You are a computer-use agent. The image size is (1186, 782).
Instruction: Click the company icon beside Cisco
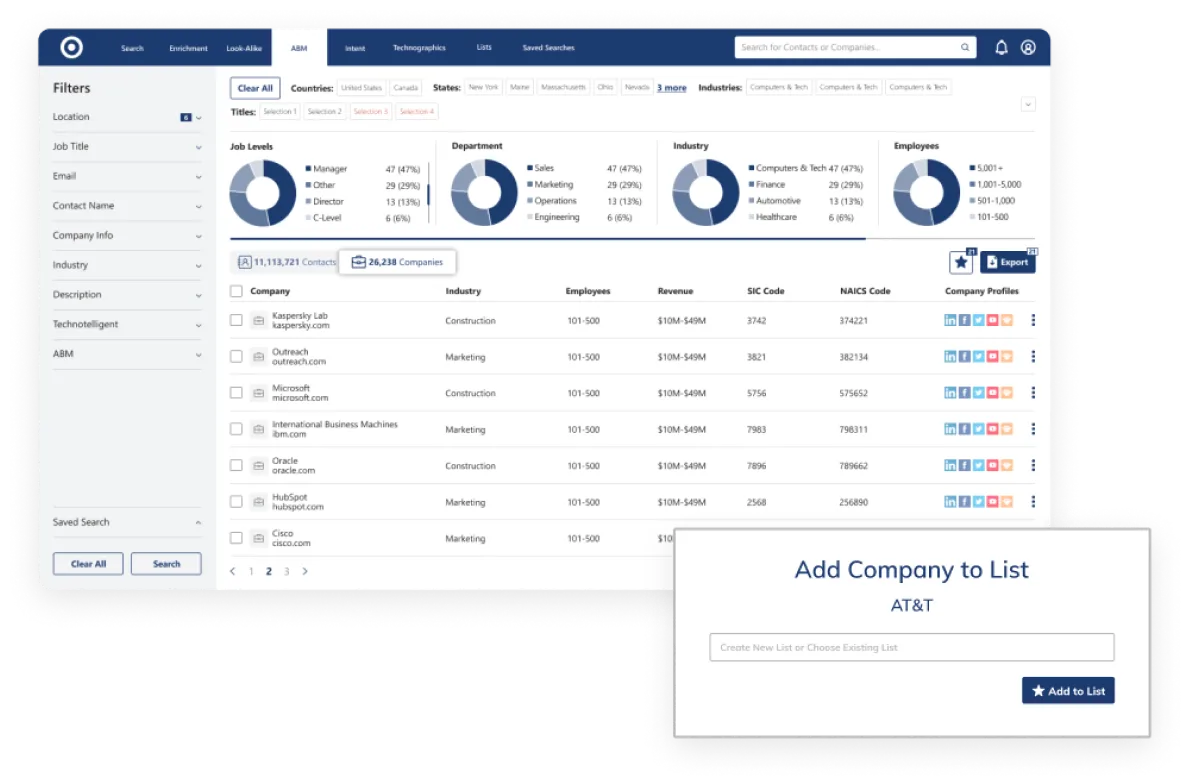click(x=259, y=538)
